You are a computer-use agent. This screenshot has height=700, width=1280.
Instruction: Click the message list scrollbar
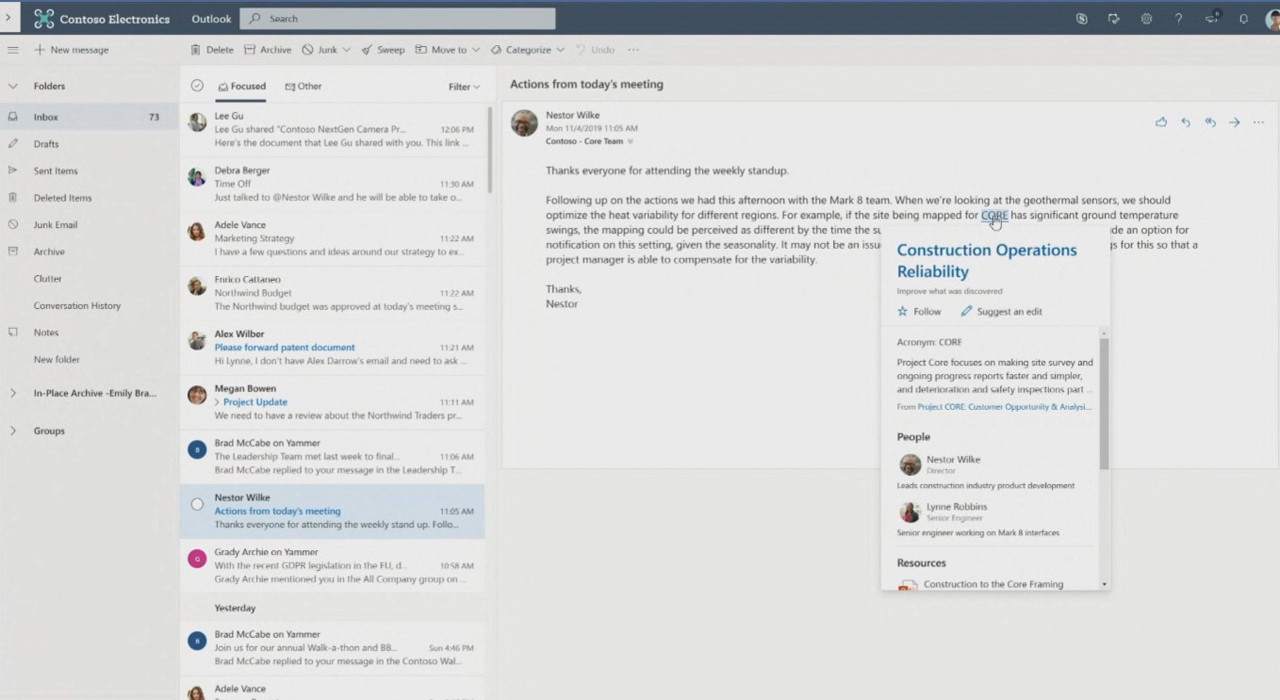pos(490,150)
